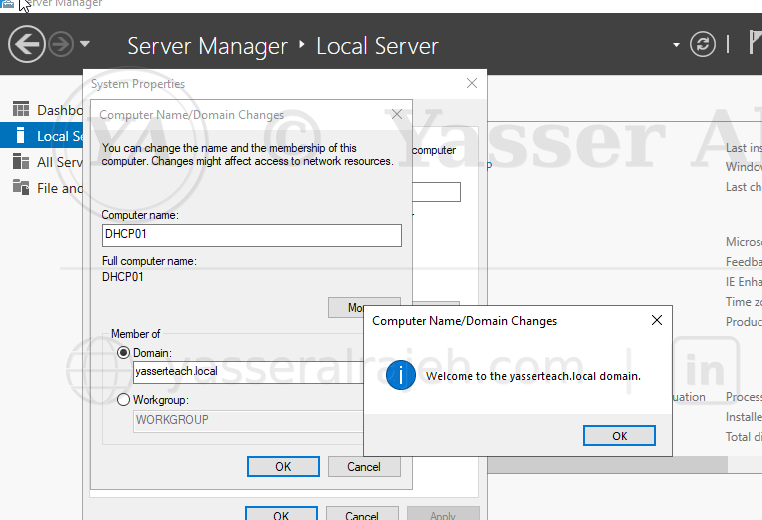Click Cancel in Computer Name/Domain Changes dialog
The width and height of the screenshot is (762, 520).
(x=364, y=467)
